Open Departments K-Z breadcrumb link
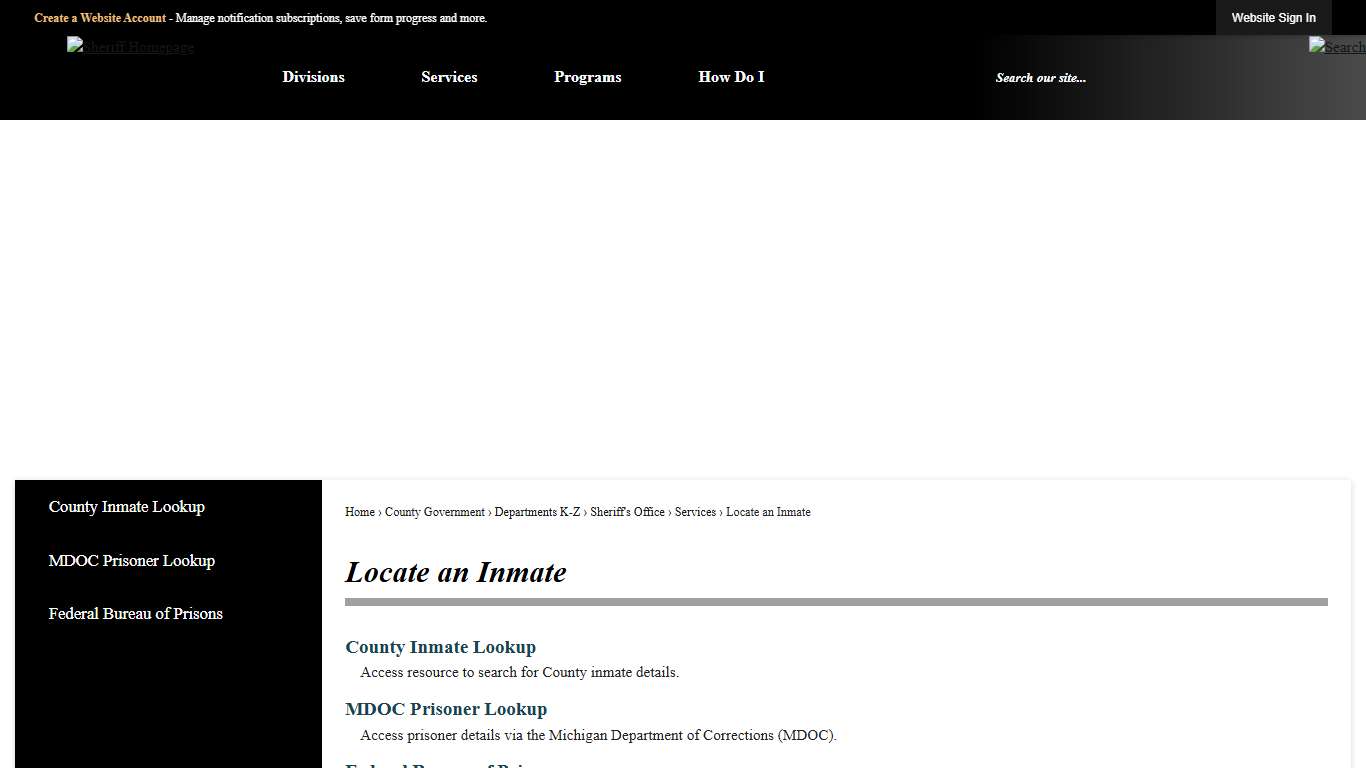The height and width of the screenshot is (768, 1366). [x=538, y=512]
